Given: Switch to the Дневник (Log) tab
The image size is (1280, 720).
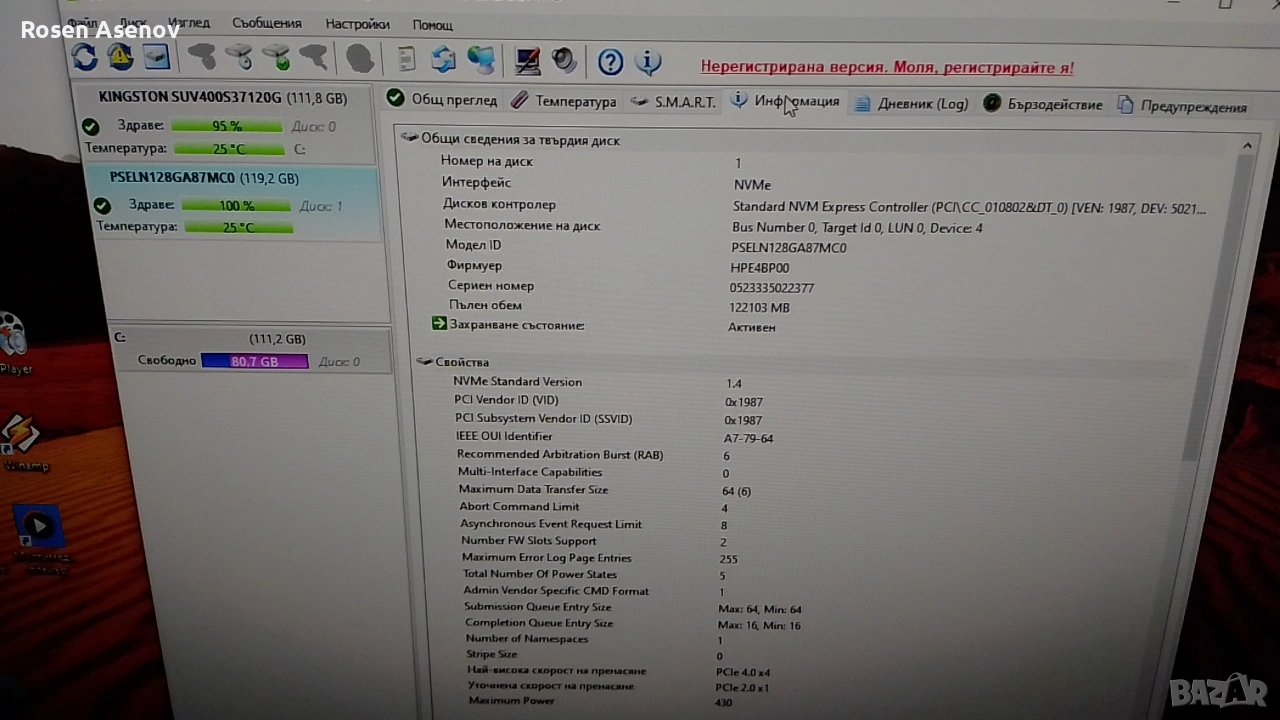Looking at the screenshot, I should coord(911,104).
